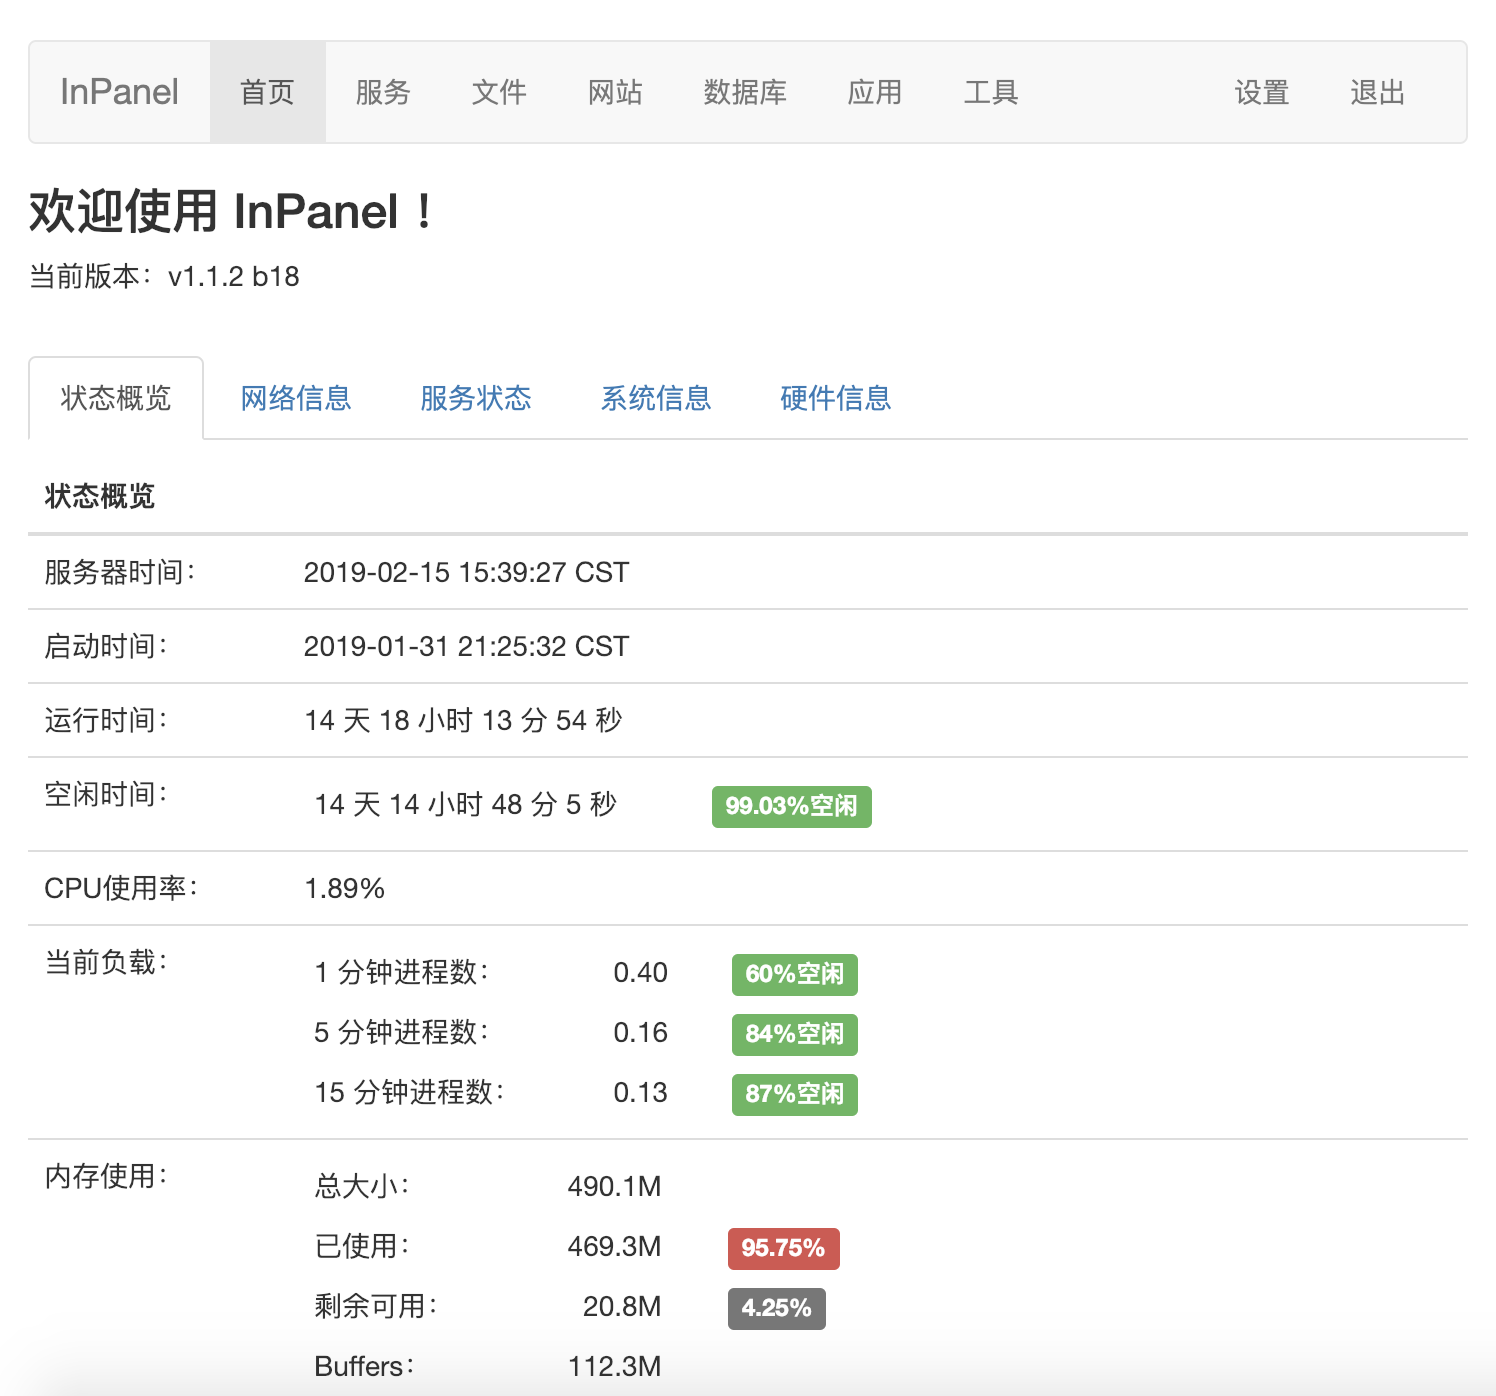The height and width of the screenshot is (1396, 1496).
Task: Open the 文件 file manager section
Action: click(x=498, y=92)
